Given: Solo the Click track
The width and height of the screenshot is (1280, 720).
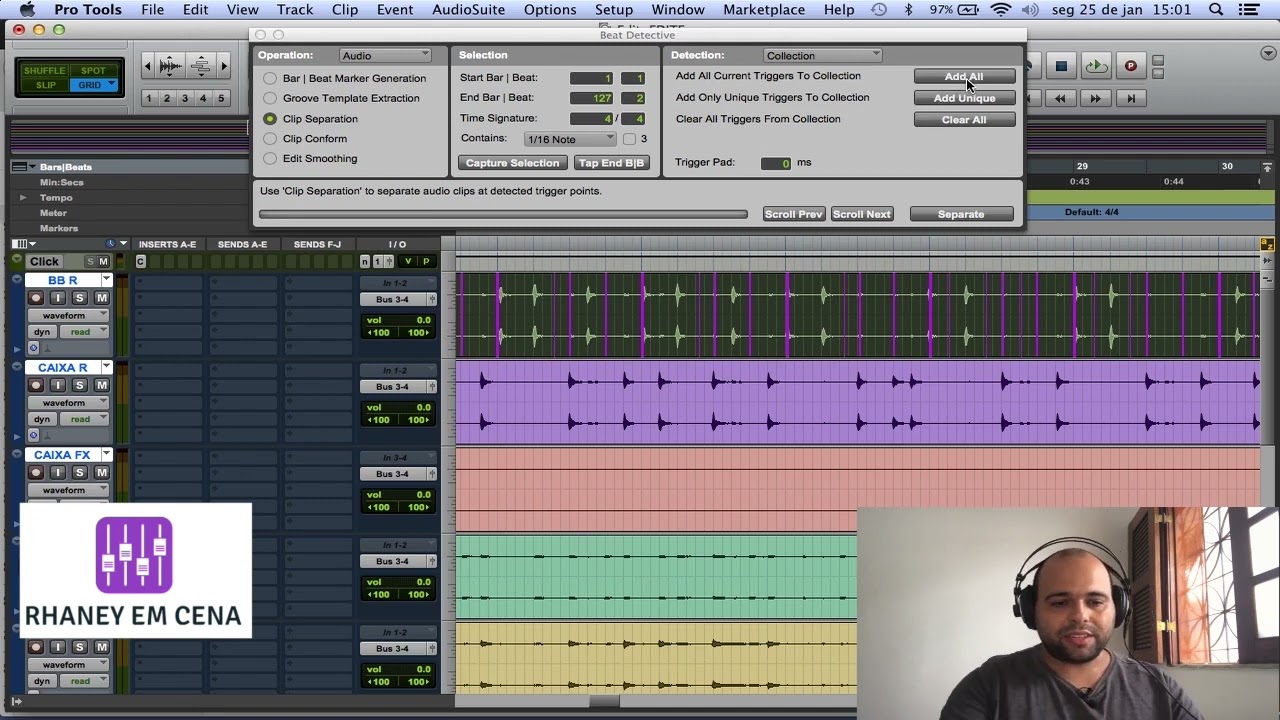Looking at the screenshot, I should 90,261.
